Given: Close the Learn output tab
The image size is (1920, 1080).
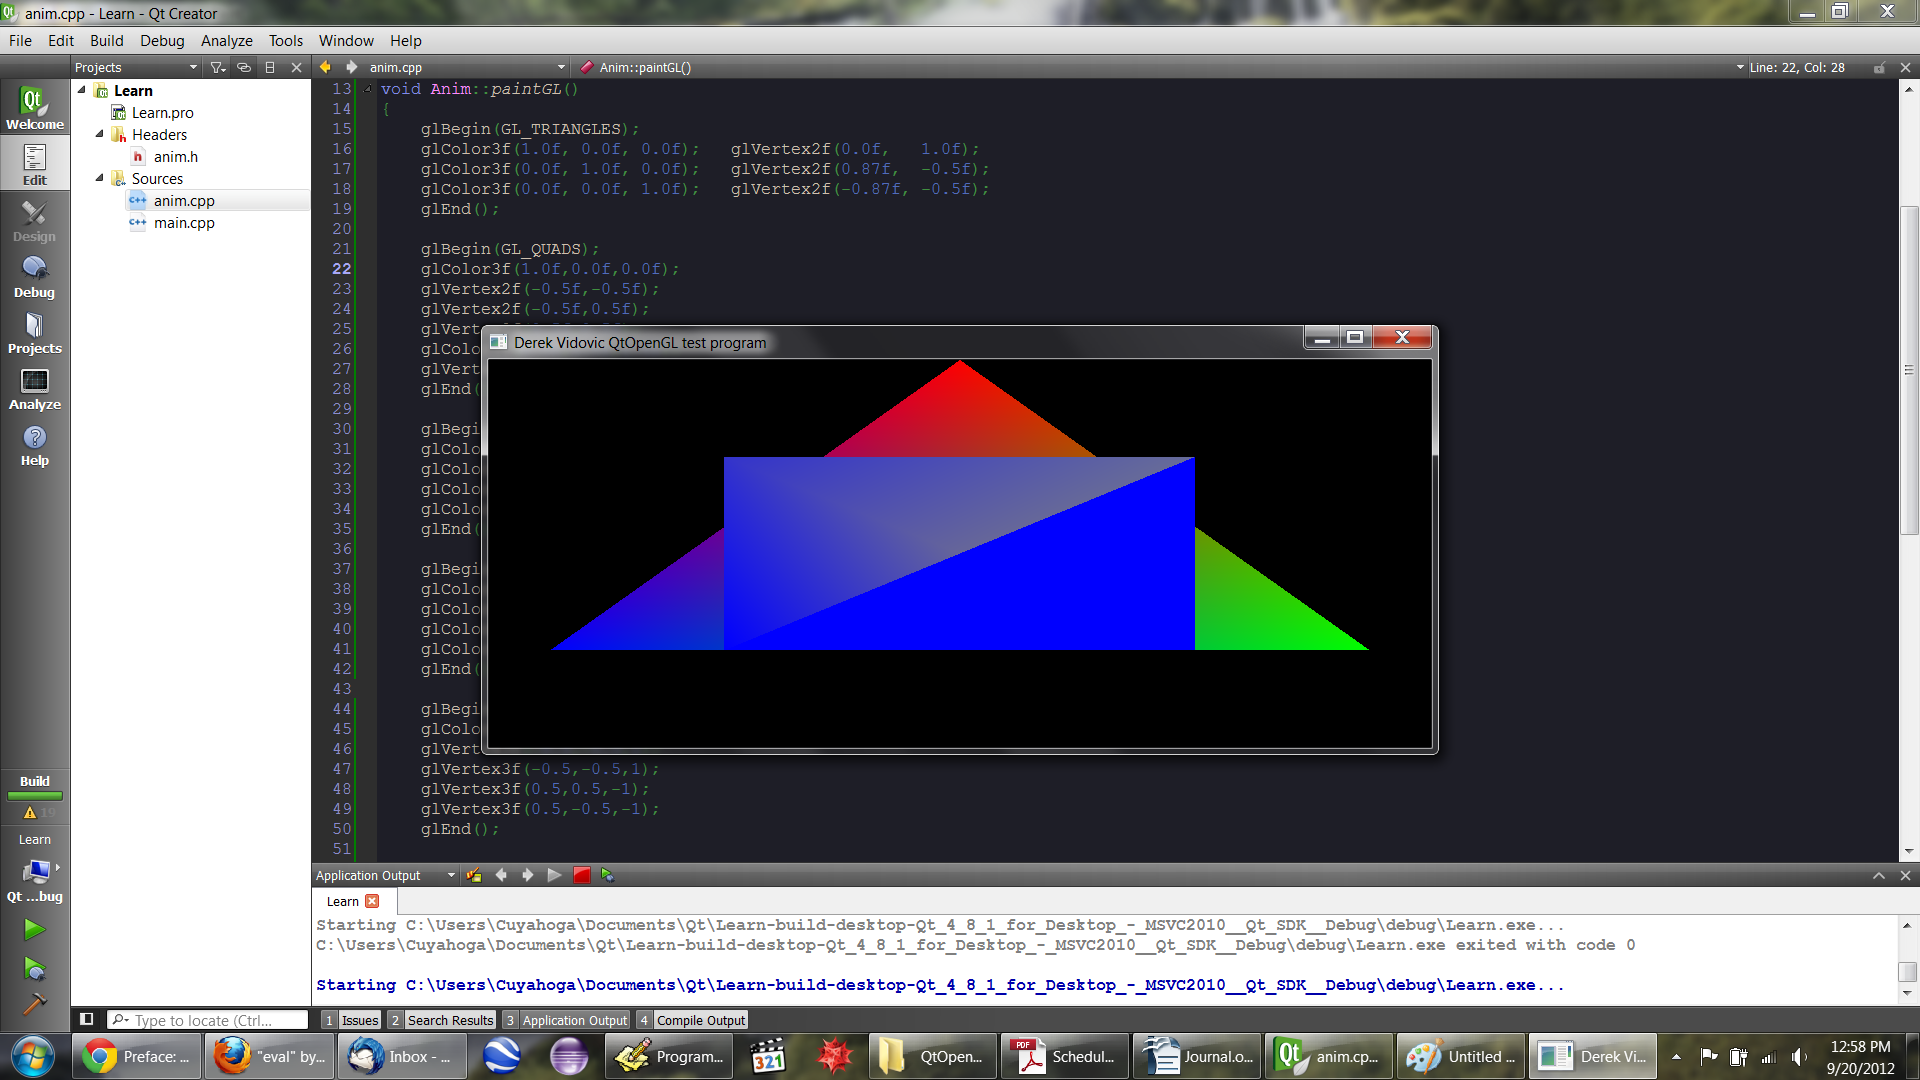Looking at the screenshot, I should pos(372,901).
